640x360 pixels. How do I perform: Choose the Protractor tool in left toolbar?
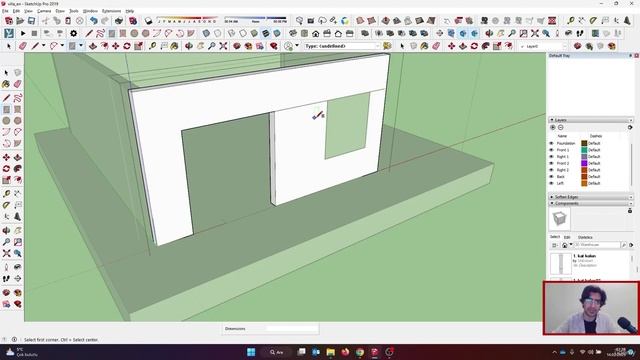(6, 205)
